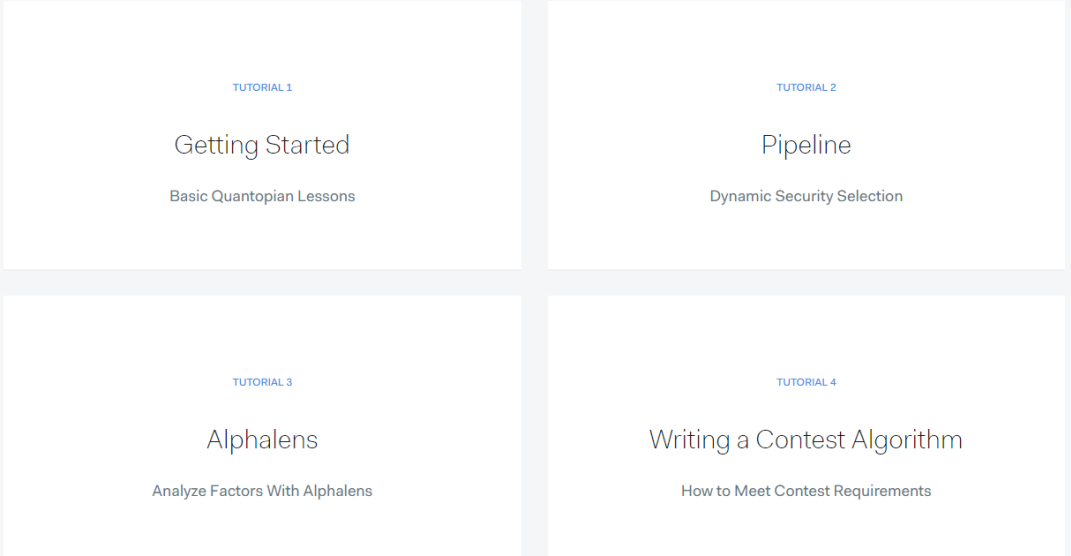Click the TUTORIAL 4 label
This screenshot has width=1071, height=556.
(x=806, y=382)
